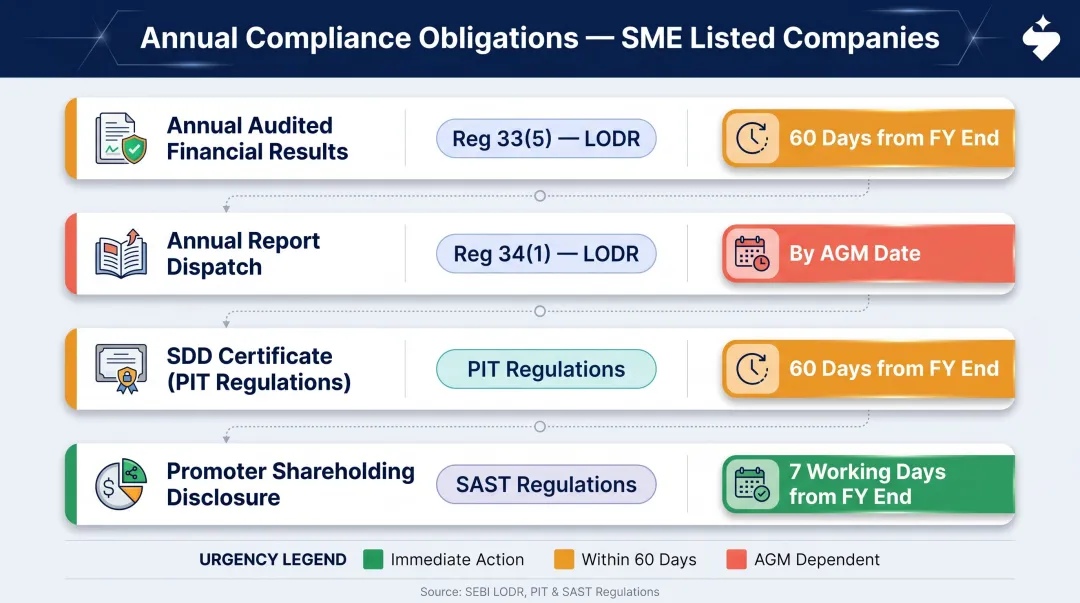Click 60 Days from FY End badge in SDD Certificate row
Screen dimensions: 1080x603
pos(869,369)
